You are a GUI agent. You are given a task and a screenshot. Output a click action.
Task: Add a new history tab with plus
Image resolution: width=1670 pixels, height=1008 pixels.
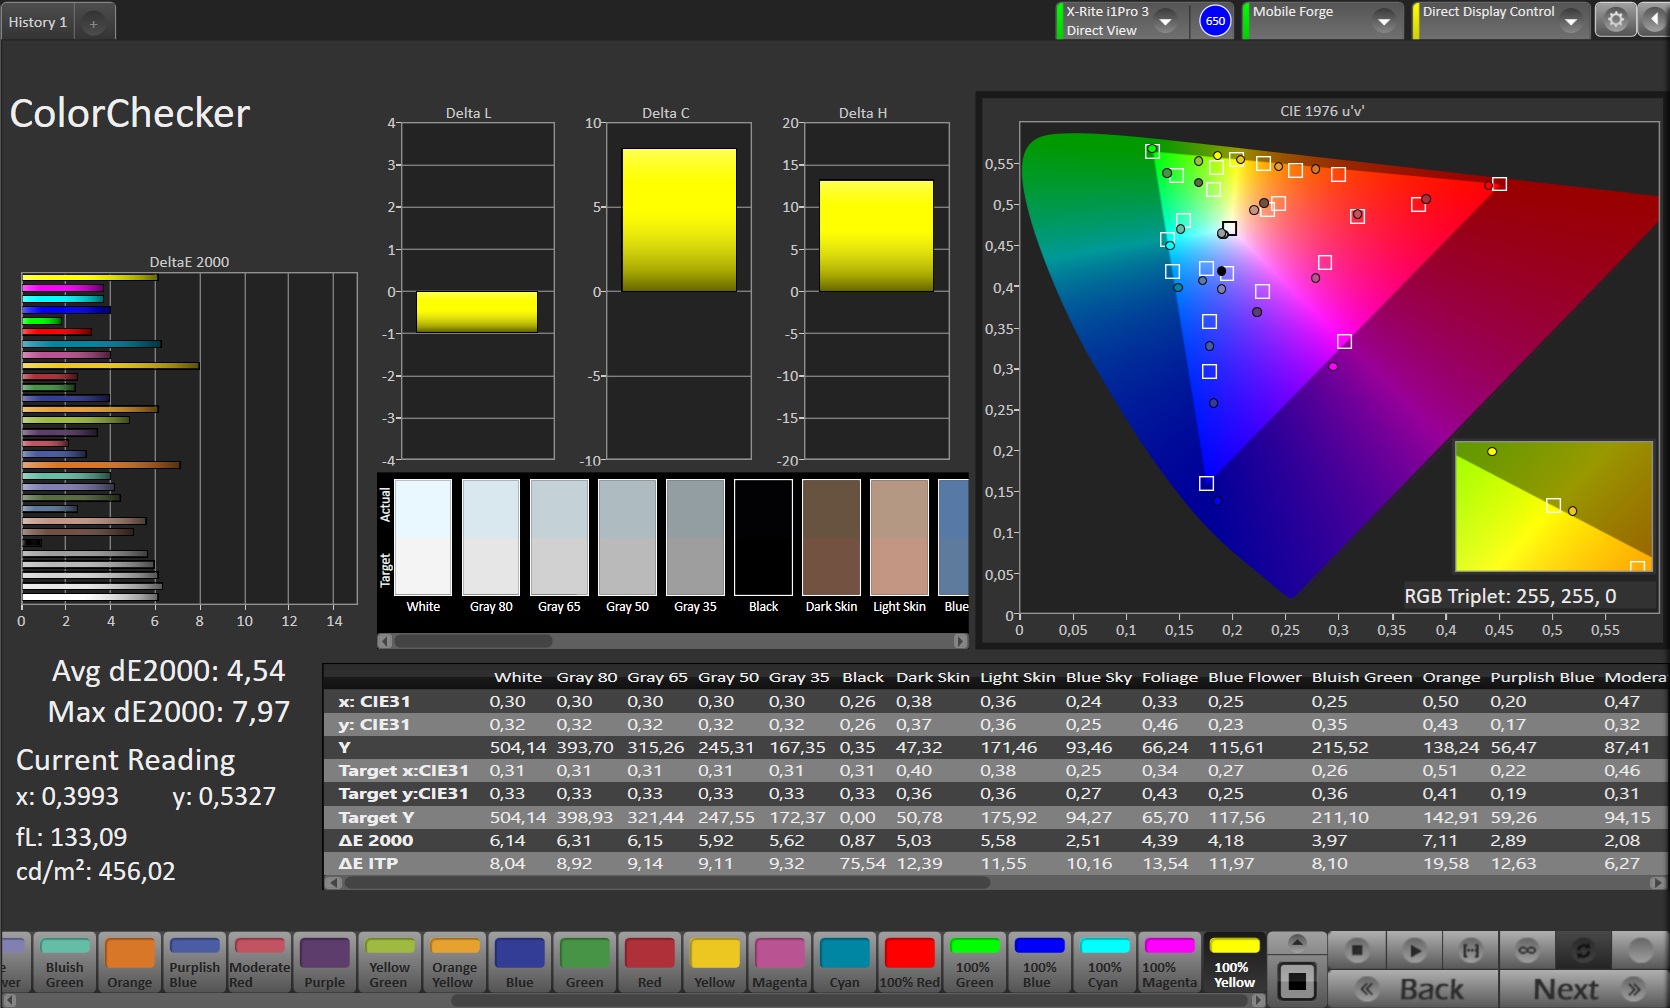(x=94, y=23)
